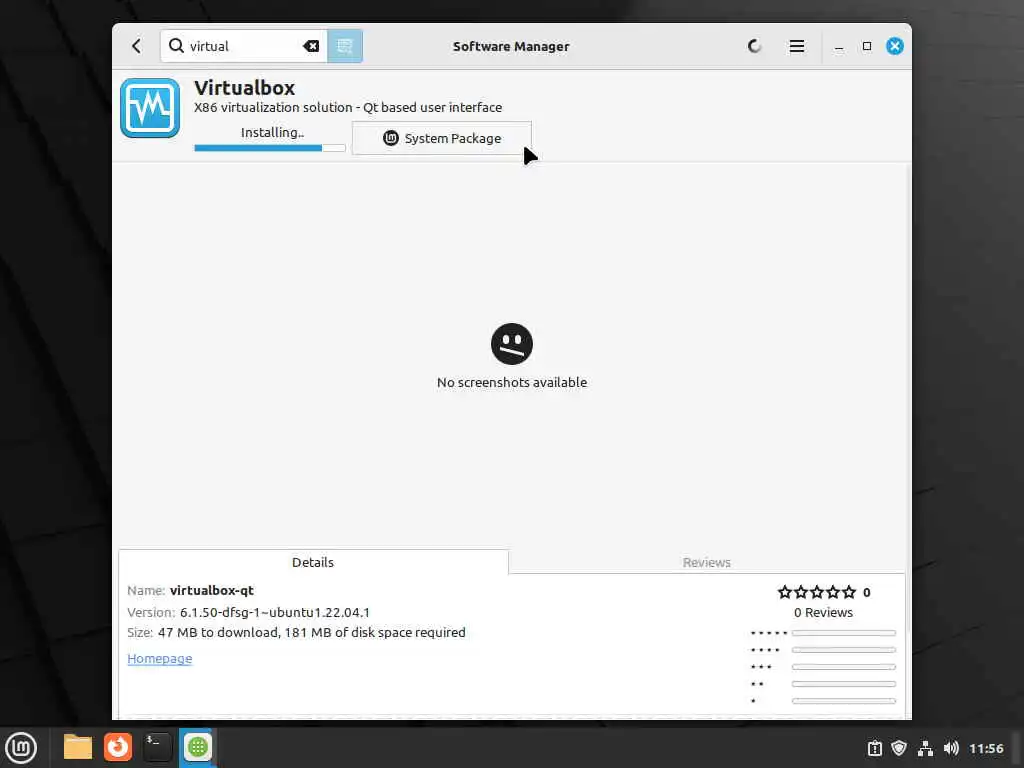
Task: Open the Linux Mint start menu
Action: (21, 748)
